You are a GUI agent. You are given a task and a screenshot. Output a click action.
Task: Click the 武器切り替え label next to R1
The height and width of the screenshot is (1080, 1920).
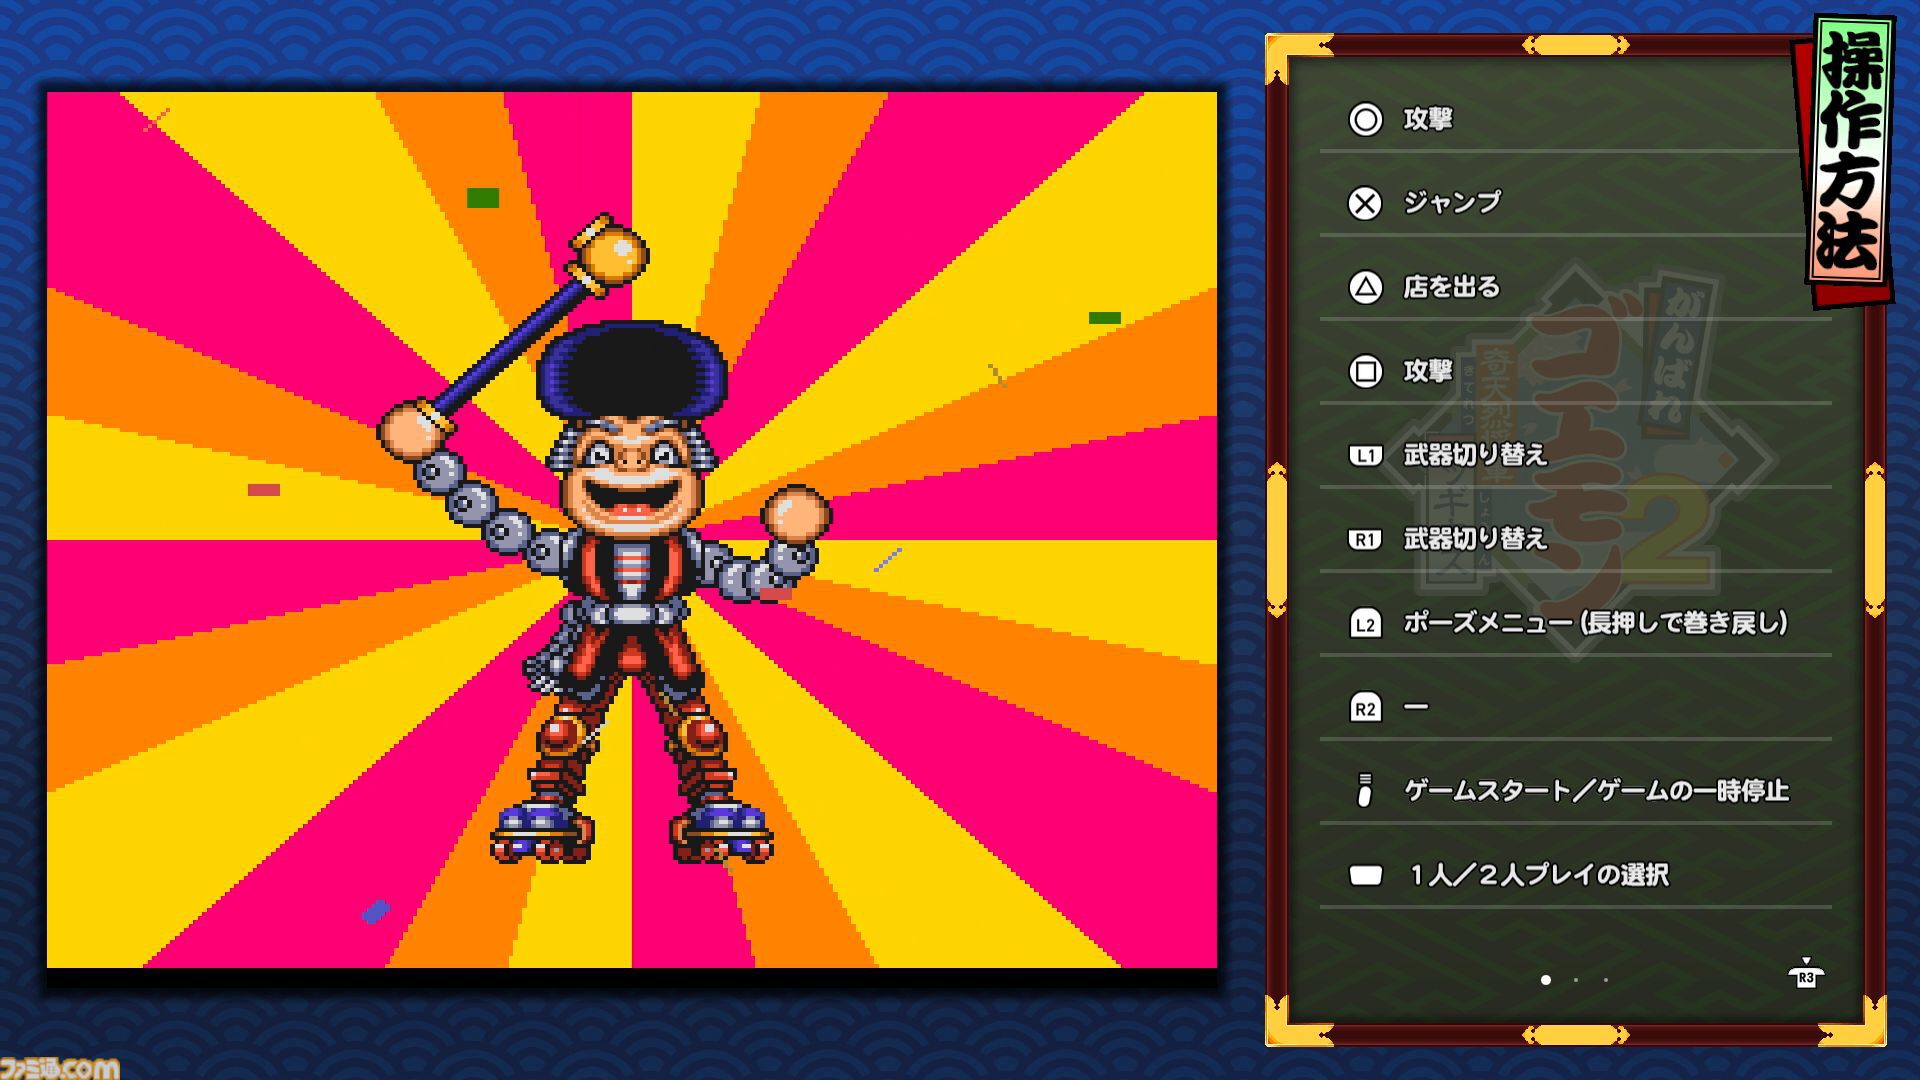tap(1475, 539)
